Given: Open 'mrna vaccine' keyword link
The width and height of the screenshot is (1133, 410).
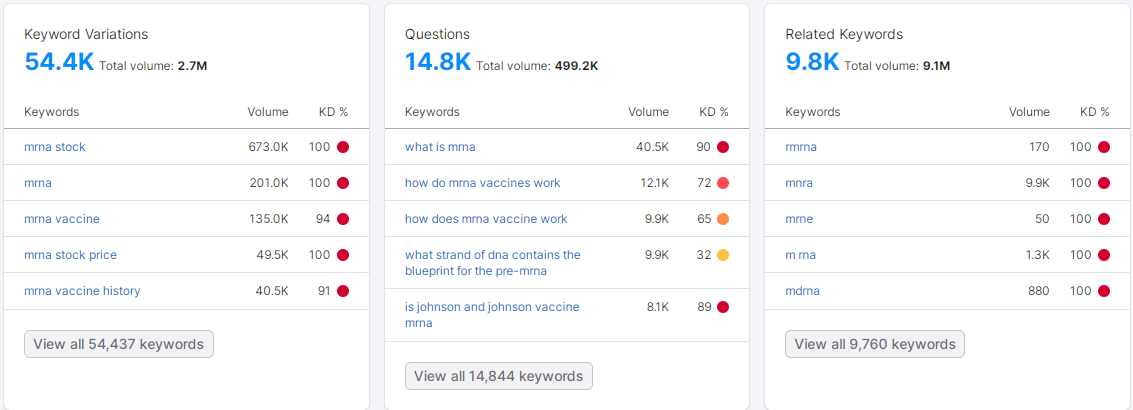Looking at the screenshot, I should [62, 219].
